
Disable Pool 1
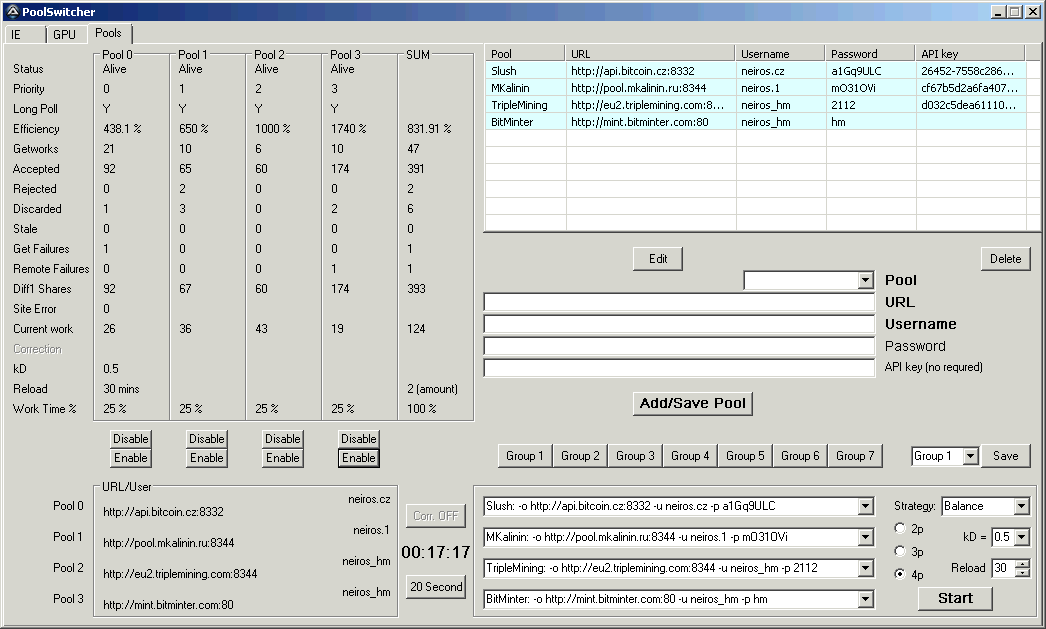click(207, 439)
